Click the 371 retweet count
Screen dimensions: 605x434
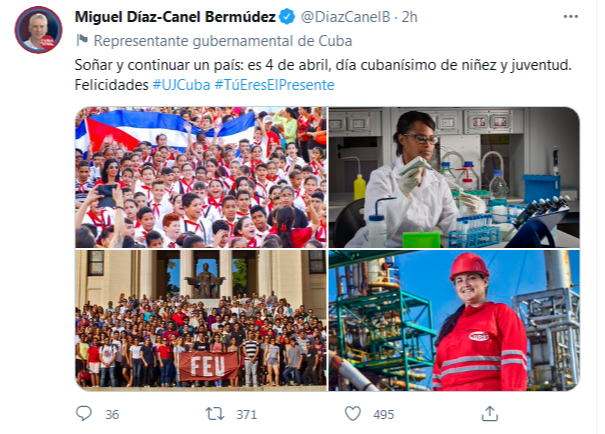pos(247,414)
